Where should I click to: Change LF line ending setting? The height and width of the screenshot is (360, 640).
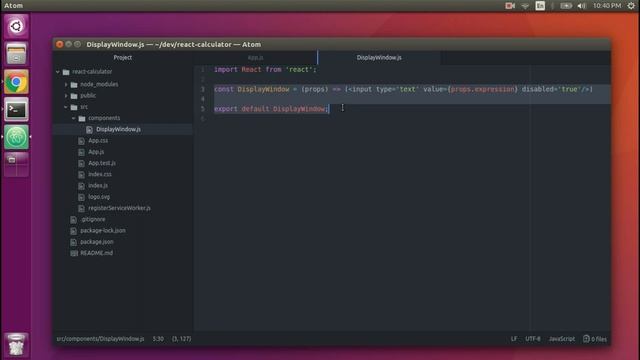point(514,339)
